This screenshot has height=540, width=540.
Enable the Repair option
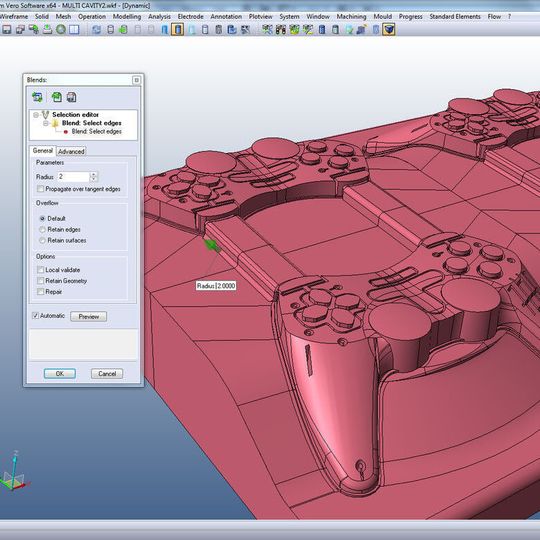(x=40, y=292)
